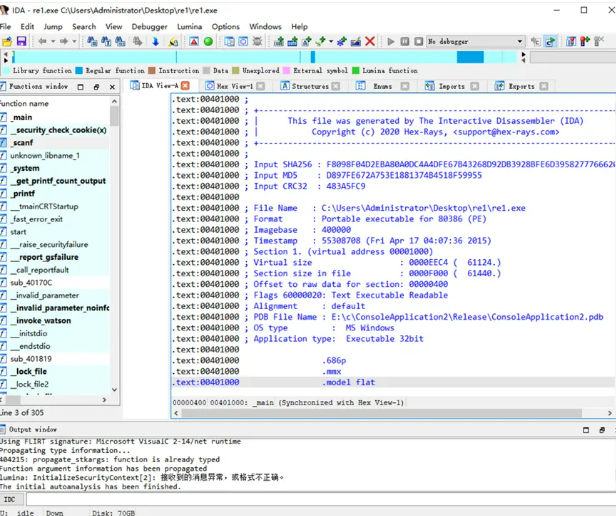Click the disassembly horizontal scrollbar

pos(381,413)
